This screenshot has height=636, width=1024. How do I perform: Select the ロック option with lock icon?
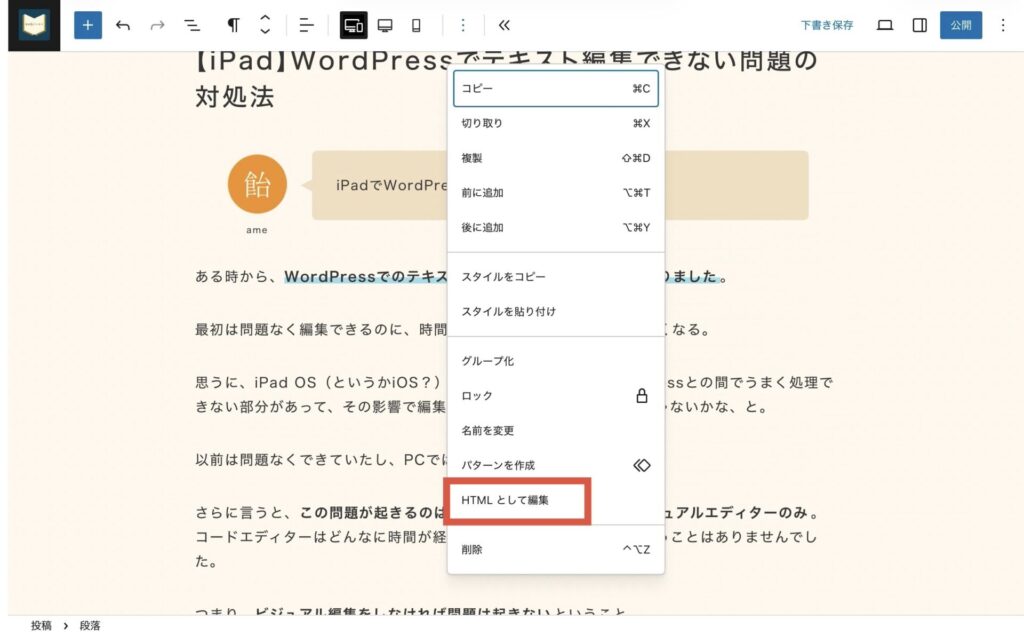[x=555, y=396]
